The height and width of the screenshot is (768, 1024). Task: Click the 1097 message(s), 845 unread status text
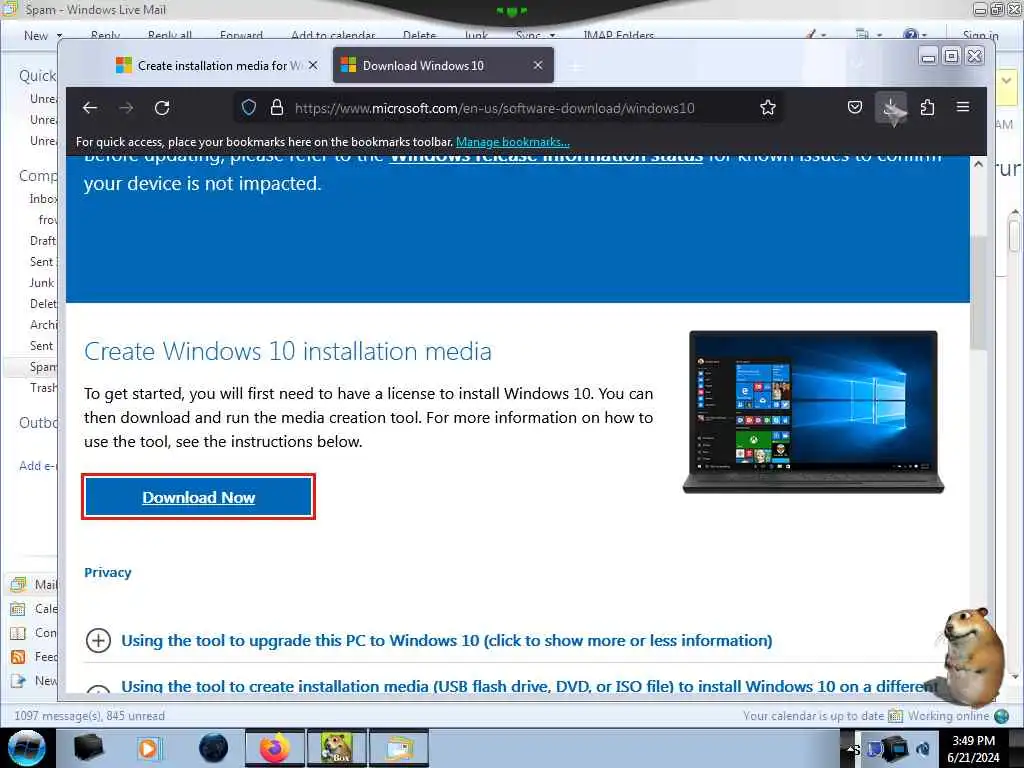point(89,716)
